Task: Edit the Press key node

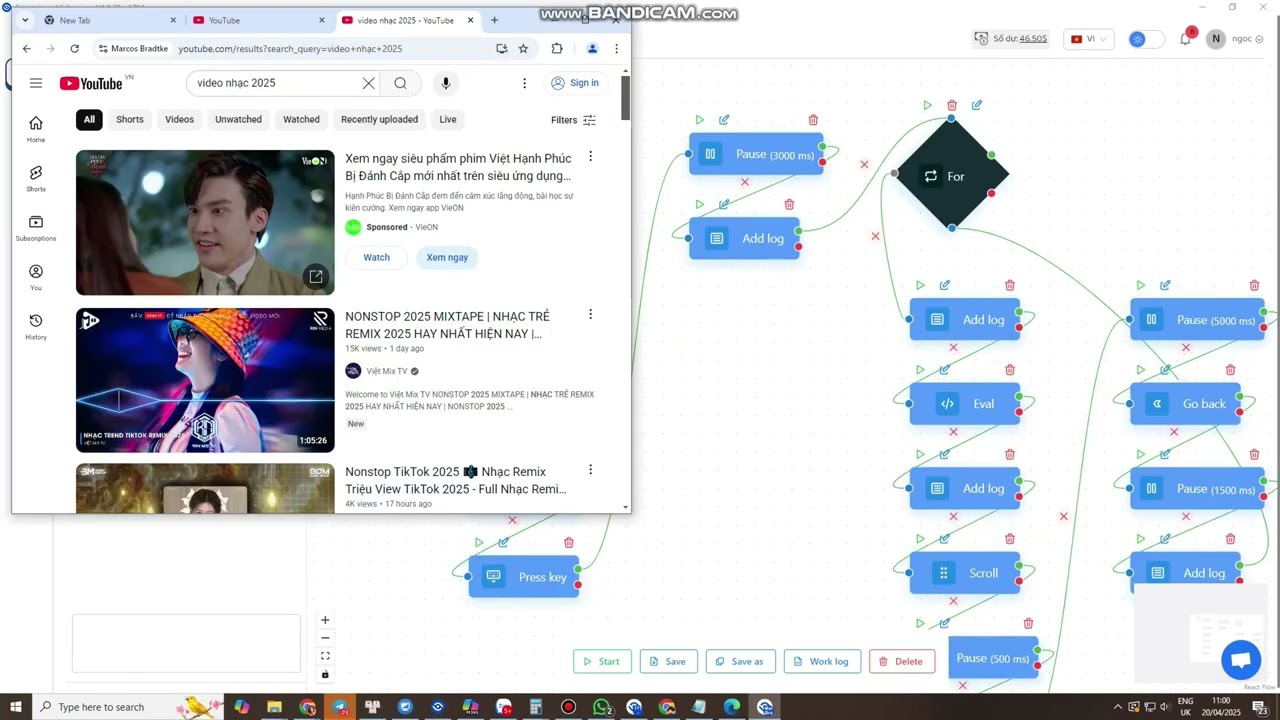Action: coord(504,543)
